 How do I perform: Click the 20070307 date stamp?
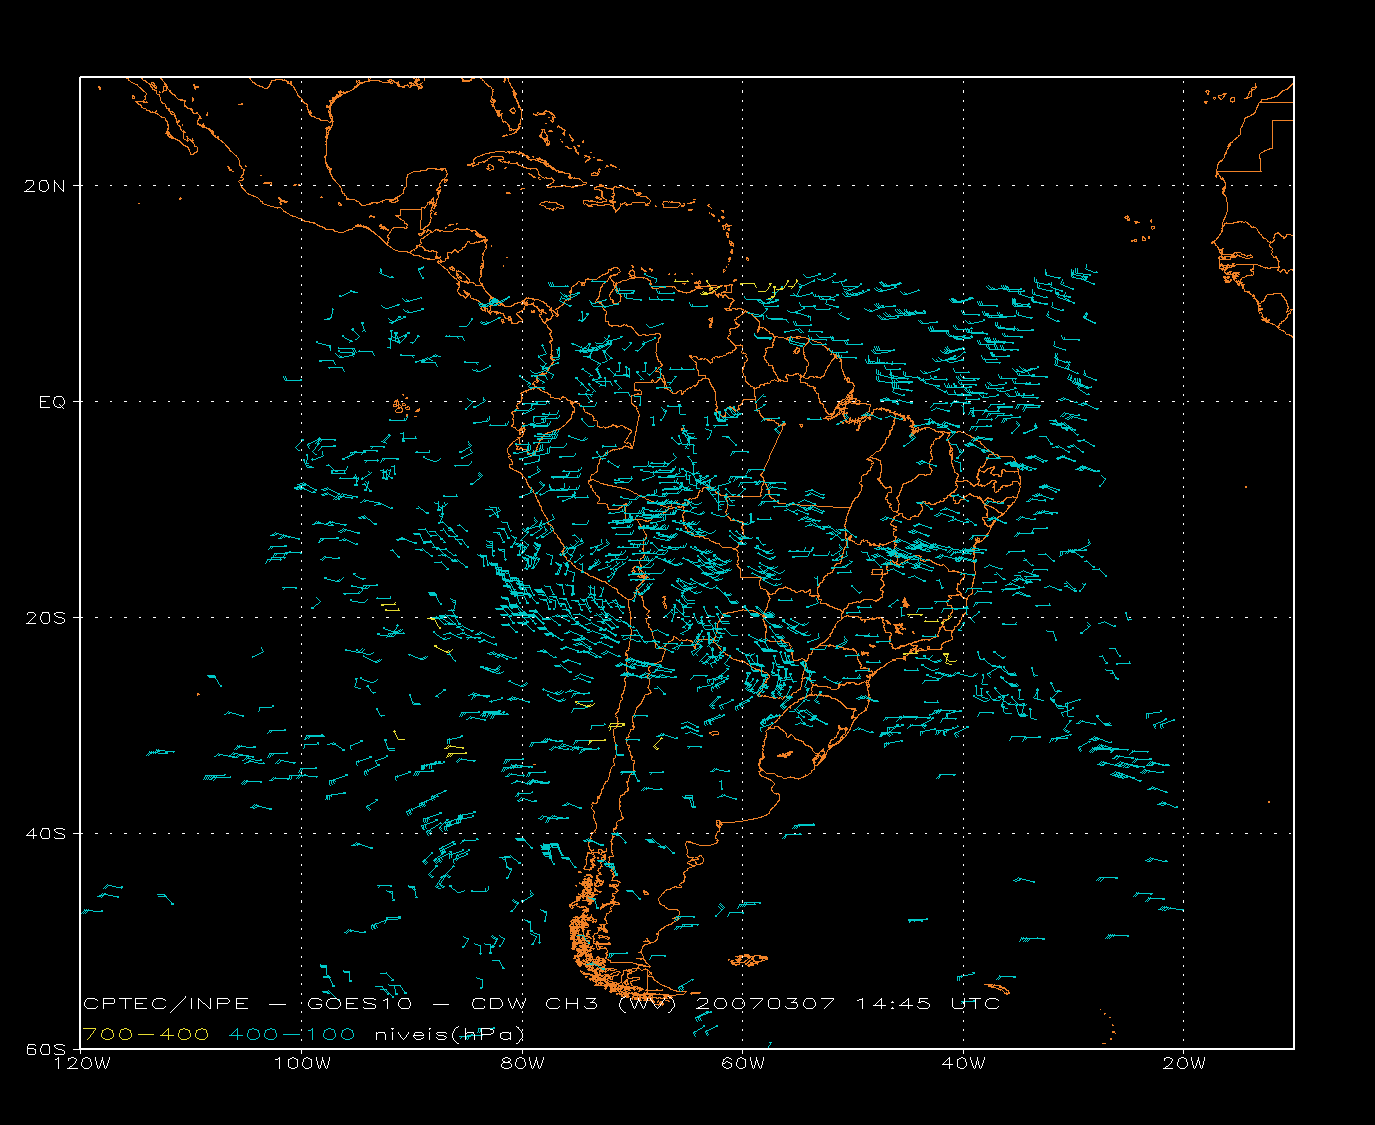point(765,1003)
